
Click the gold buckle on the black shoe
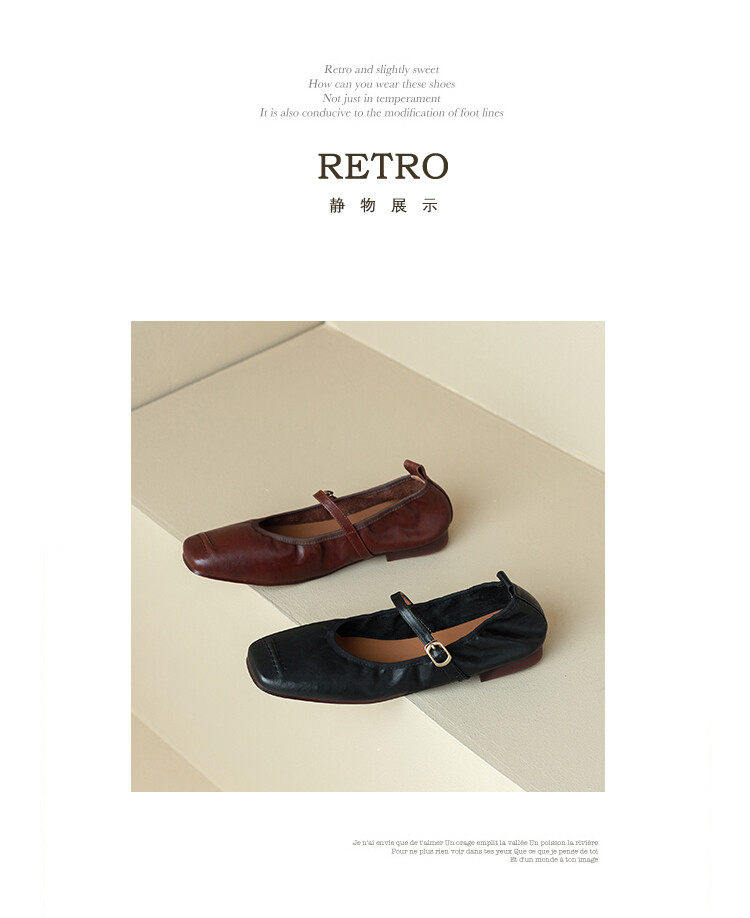coord(438,653)
